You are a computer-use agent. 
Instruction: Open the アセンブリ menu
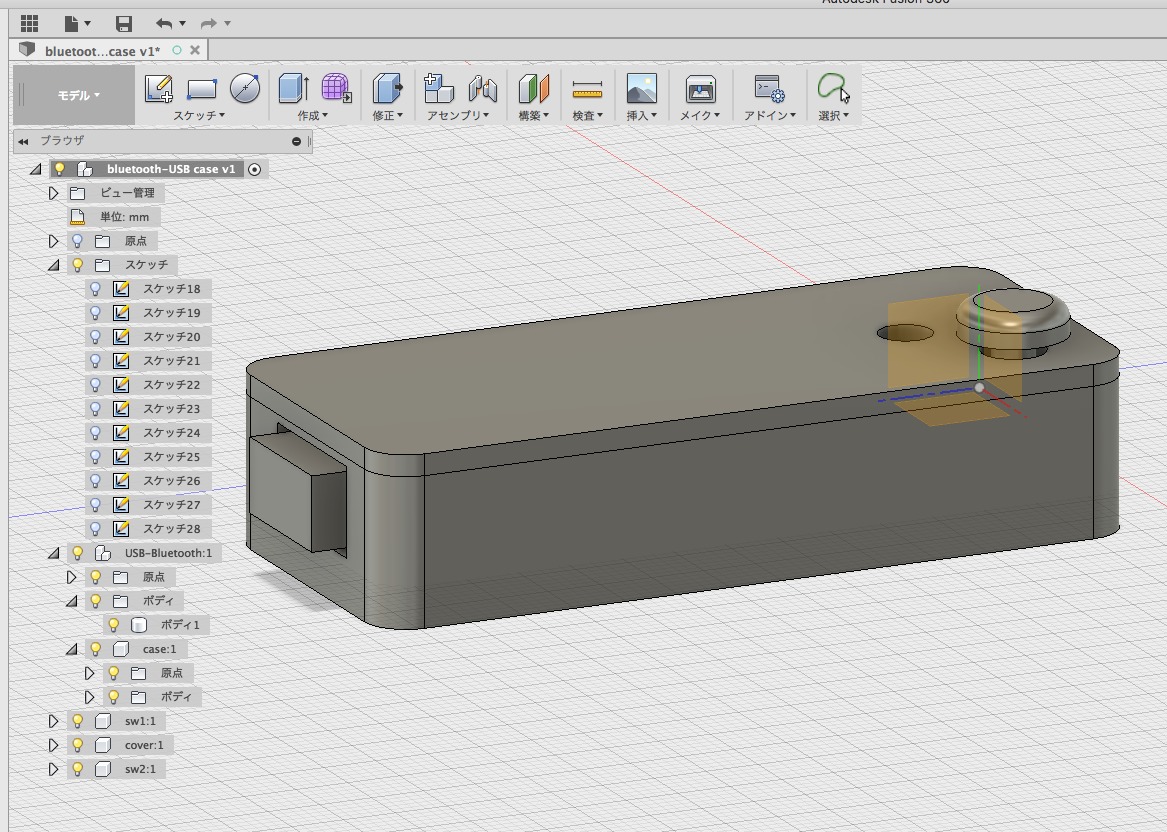[x=458, y=115]
